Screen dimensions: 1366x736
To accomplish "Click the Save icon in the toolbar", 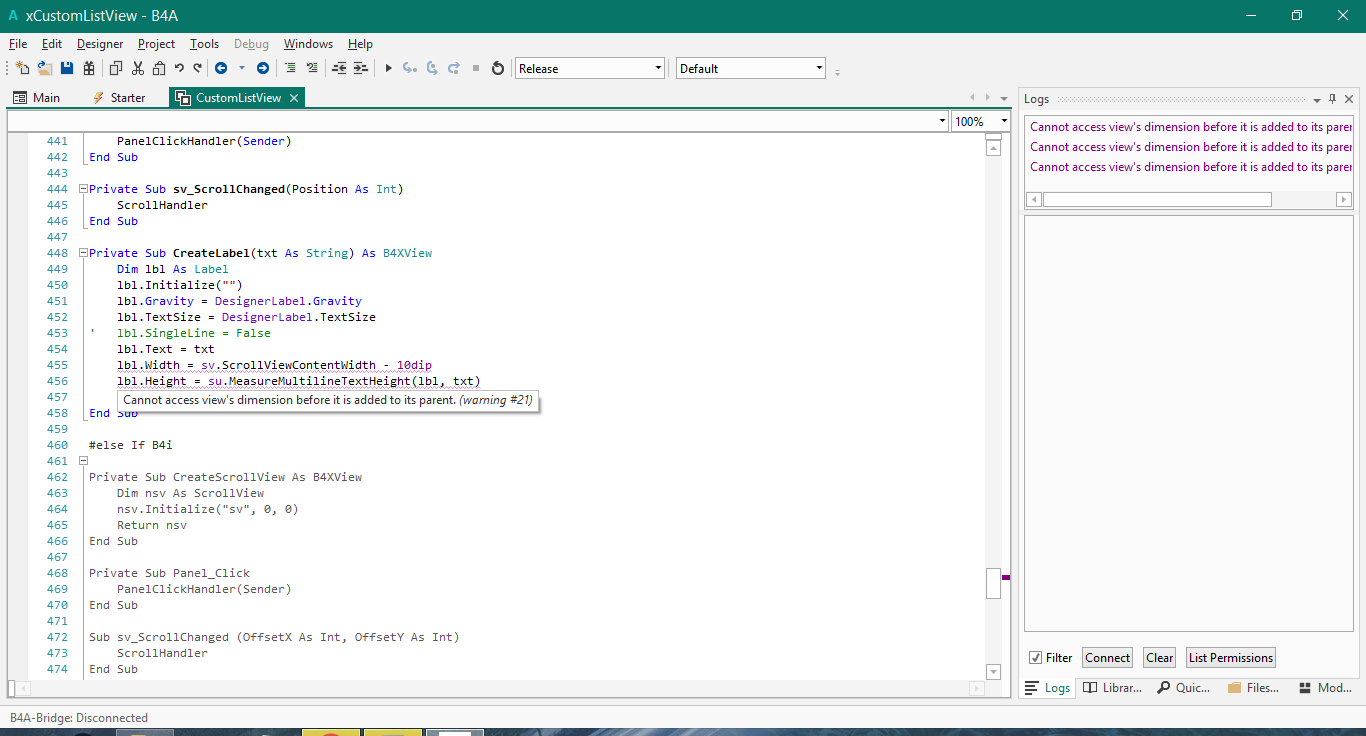I will point(67,68).
